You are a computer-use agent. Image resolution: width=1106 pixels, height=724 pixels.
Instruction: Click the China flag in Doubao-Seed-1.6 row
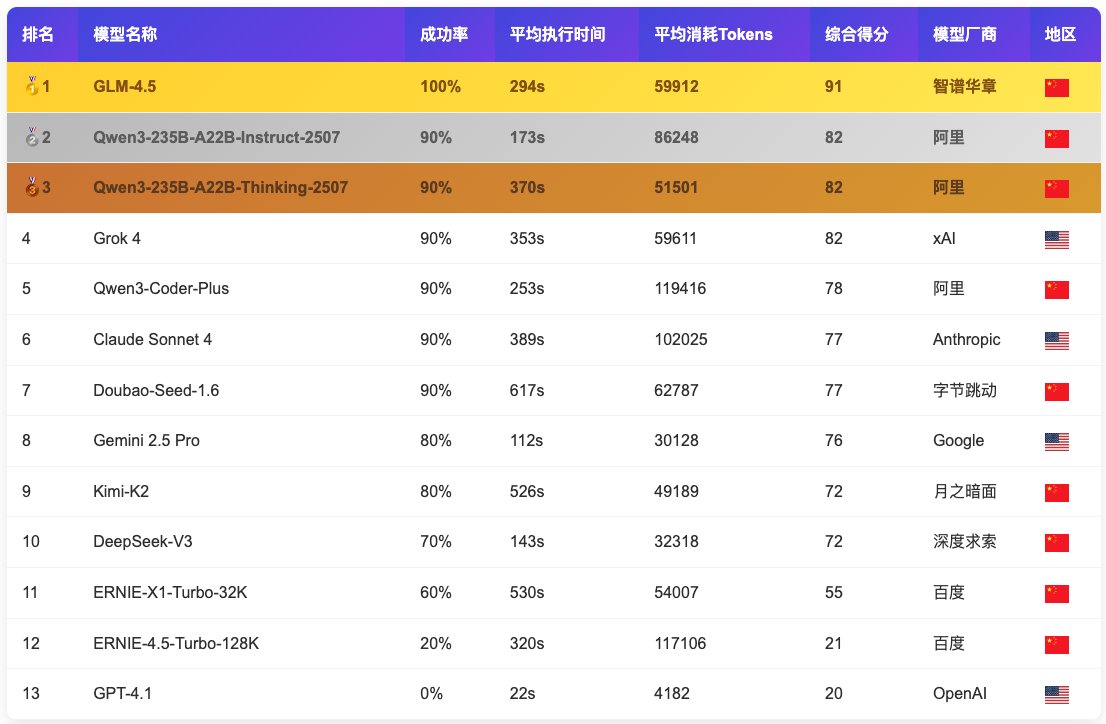click(1057, 392)
